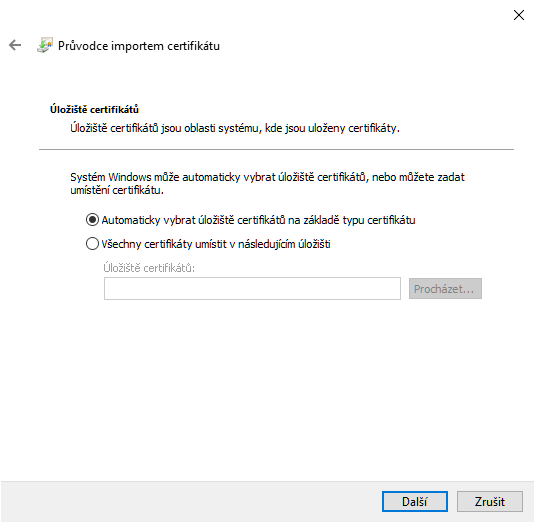535x523 pixels.
Task: Click the Systém Windows může automaticky paragraph
Action: pos(268,184)
